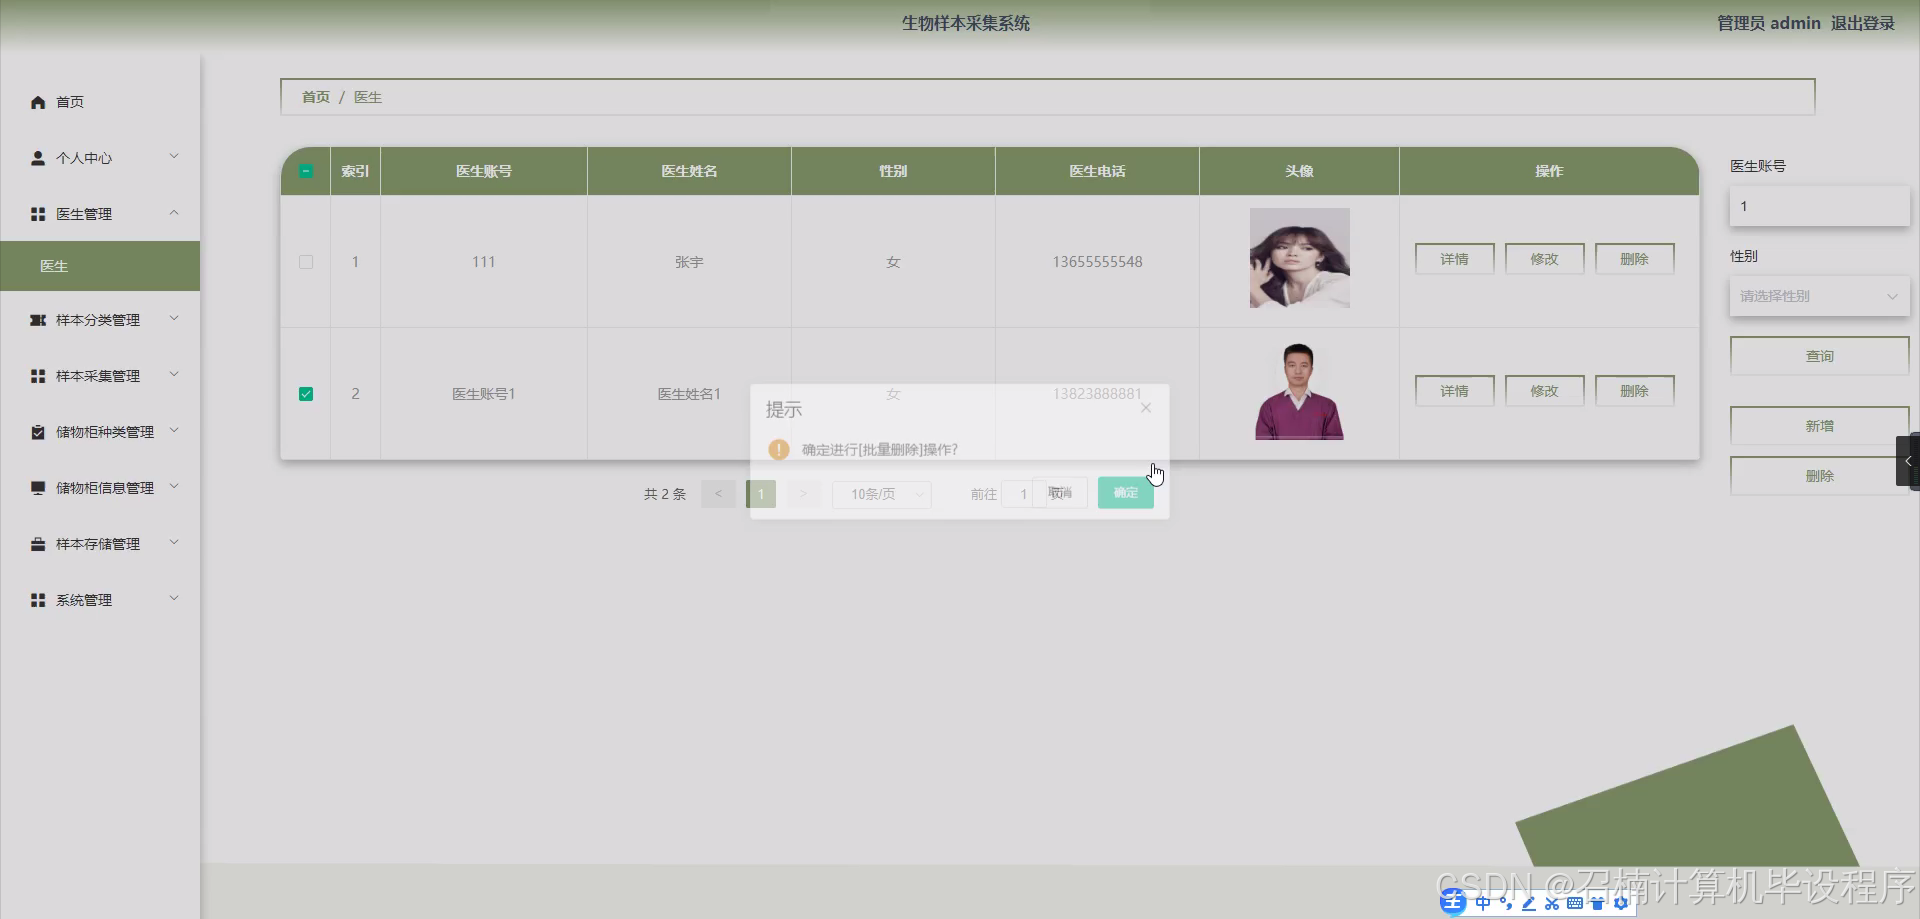This screenshot has width=1920, height=919.
Task: Go to the next page arrow
Action: click(x=802, y=494)
